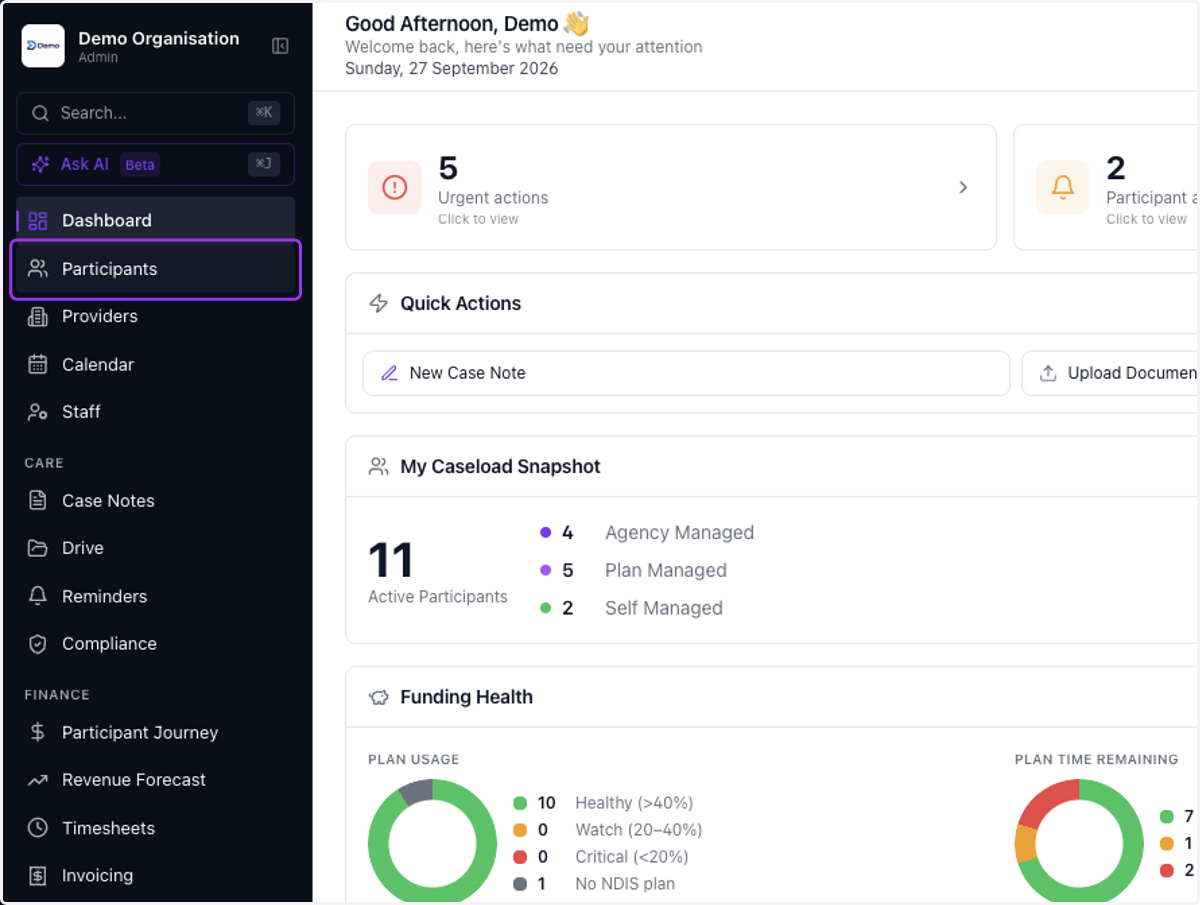This screenshot has height=905, width=1200.
Task: Click the No NDIS plan legend label
Action: tap(625, 884)
